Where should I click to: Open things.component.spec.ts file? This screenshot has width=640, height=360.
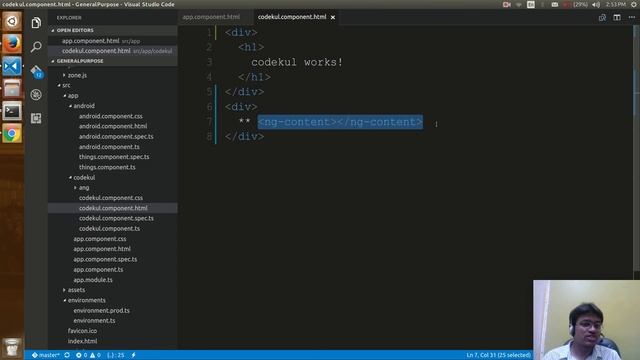(114, 157)
